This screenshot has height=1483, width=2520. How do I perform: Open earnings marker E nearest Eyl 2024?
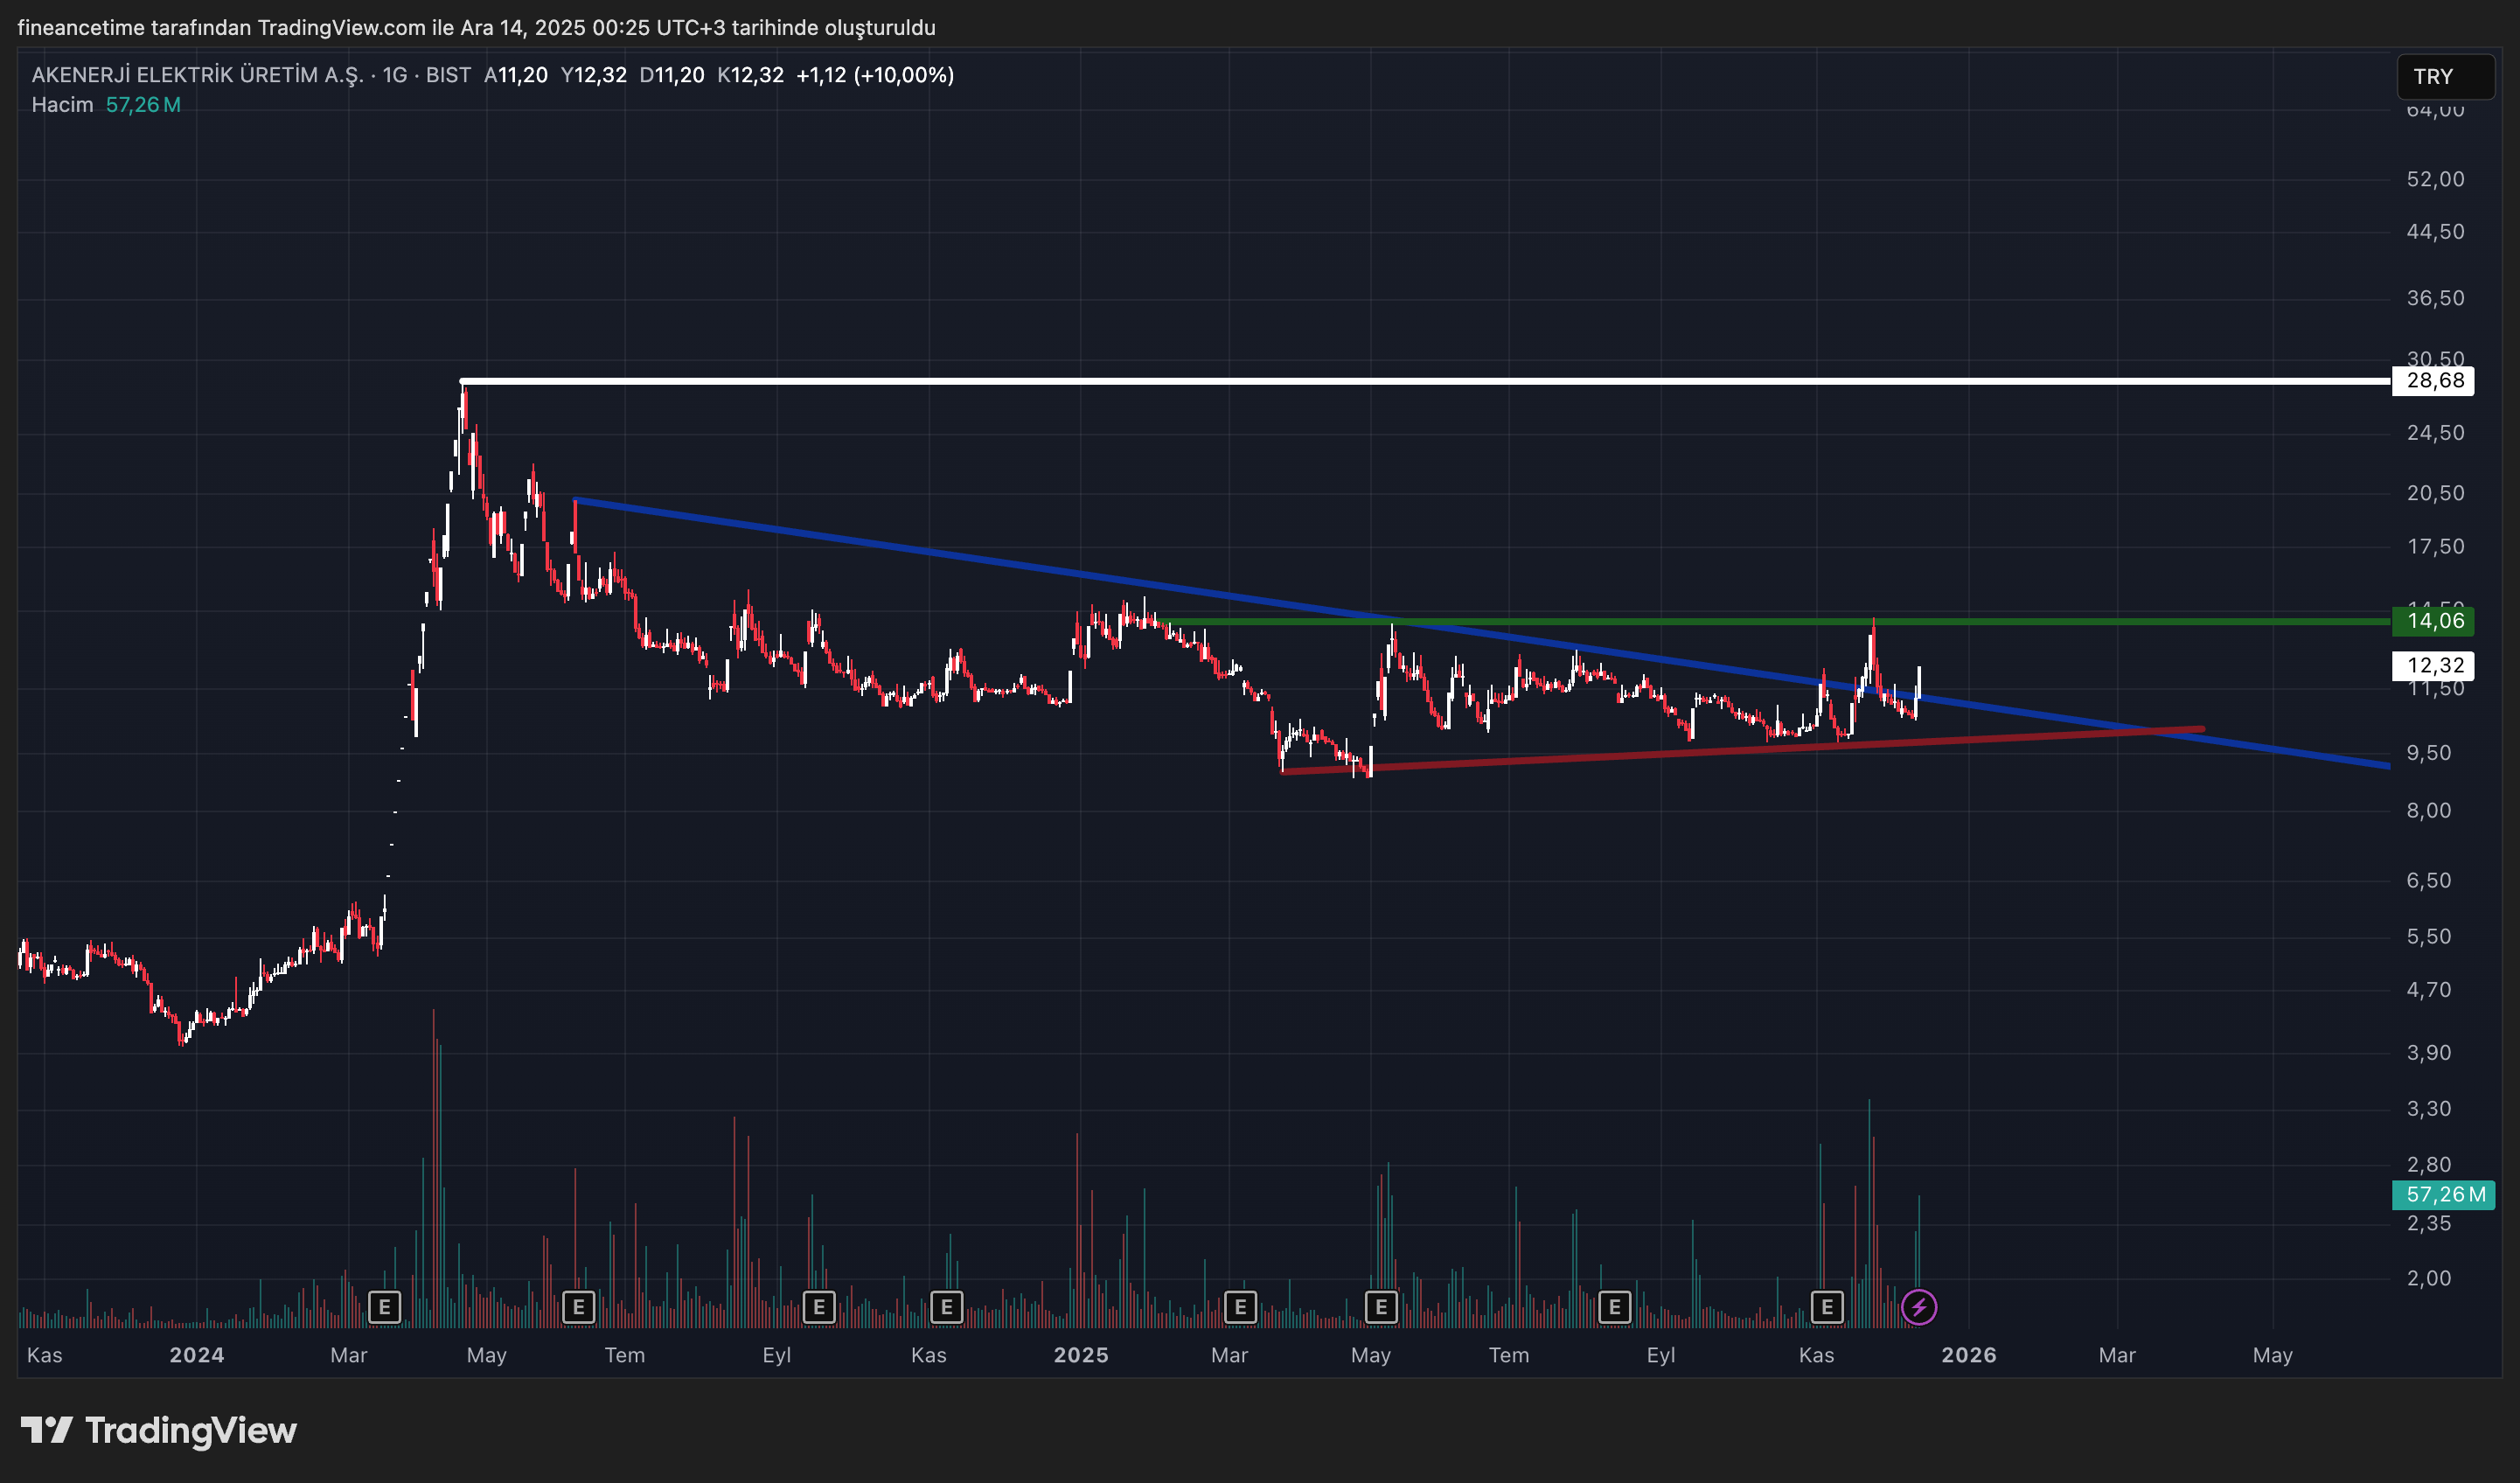(819, 1307)
